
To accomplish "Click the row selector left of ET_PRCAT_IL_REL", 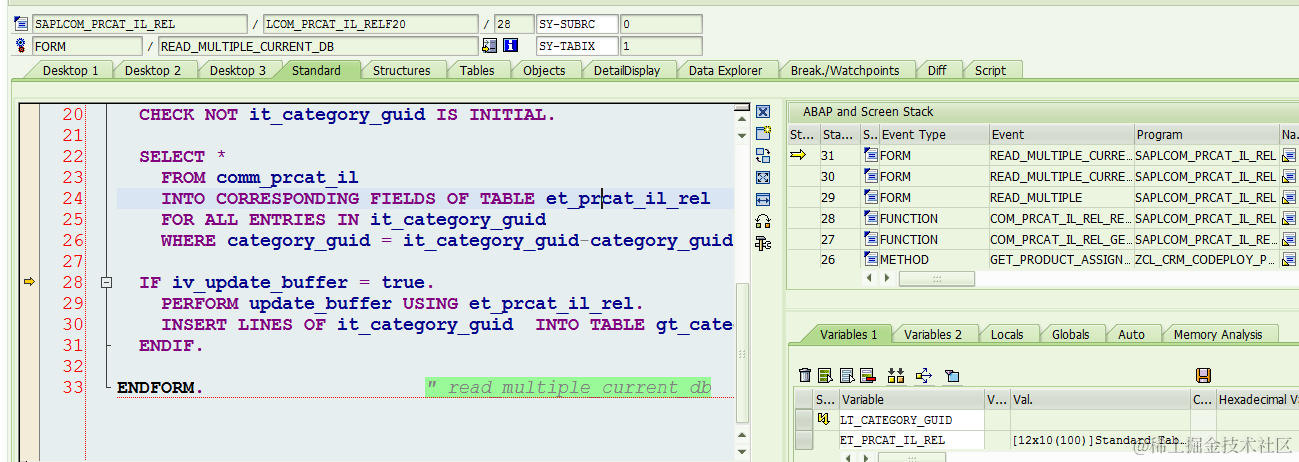I will coord(804,440).
